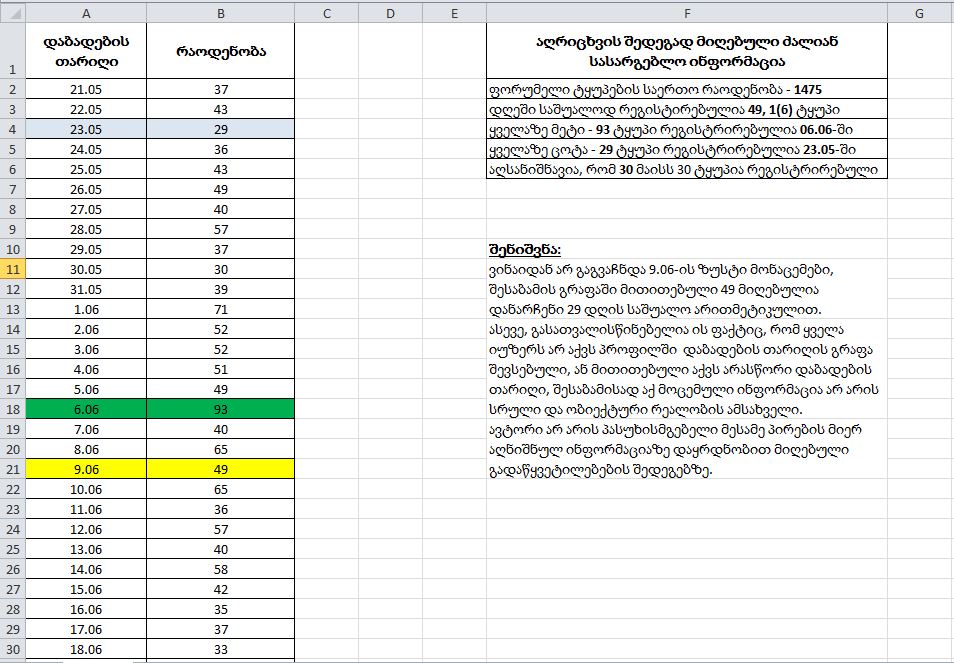Click count cell 30 in row 11
This screenshot has height=663, width=954.
pyautogui.click(x=220, y=269)
